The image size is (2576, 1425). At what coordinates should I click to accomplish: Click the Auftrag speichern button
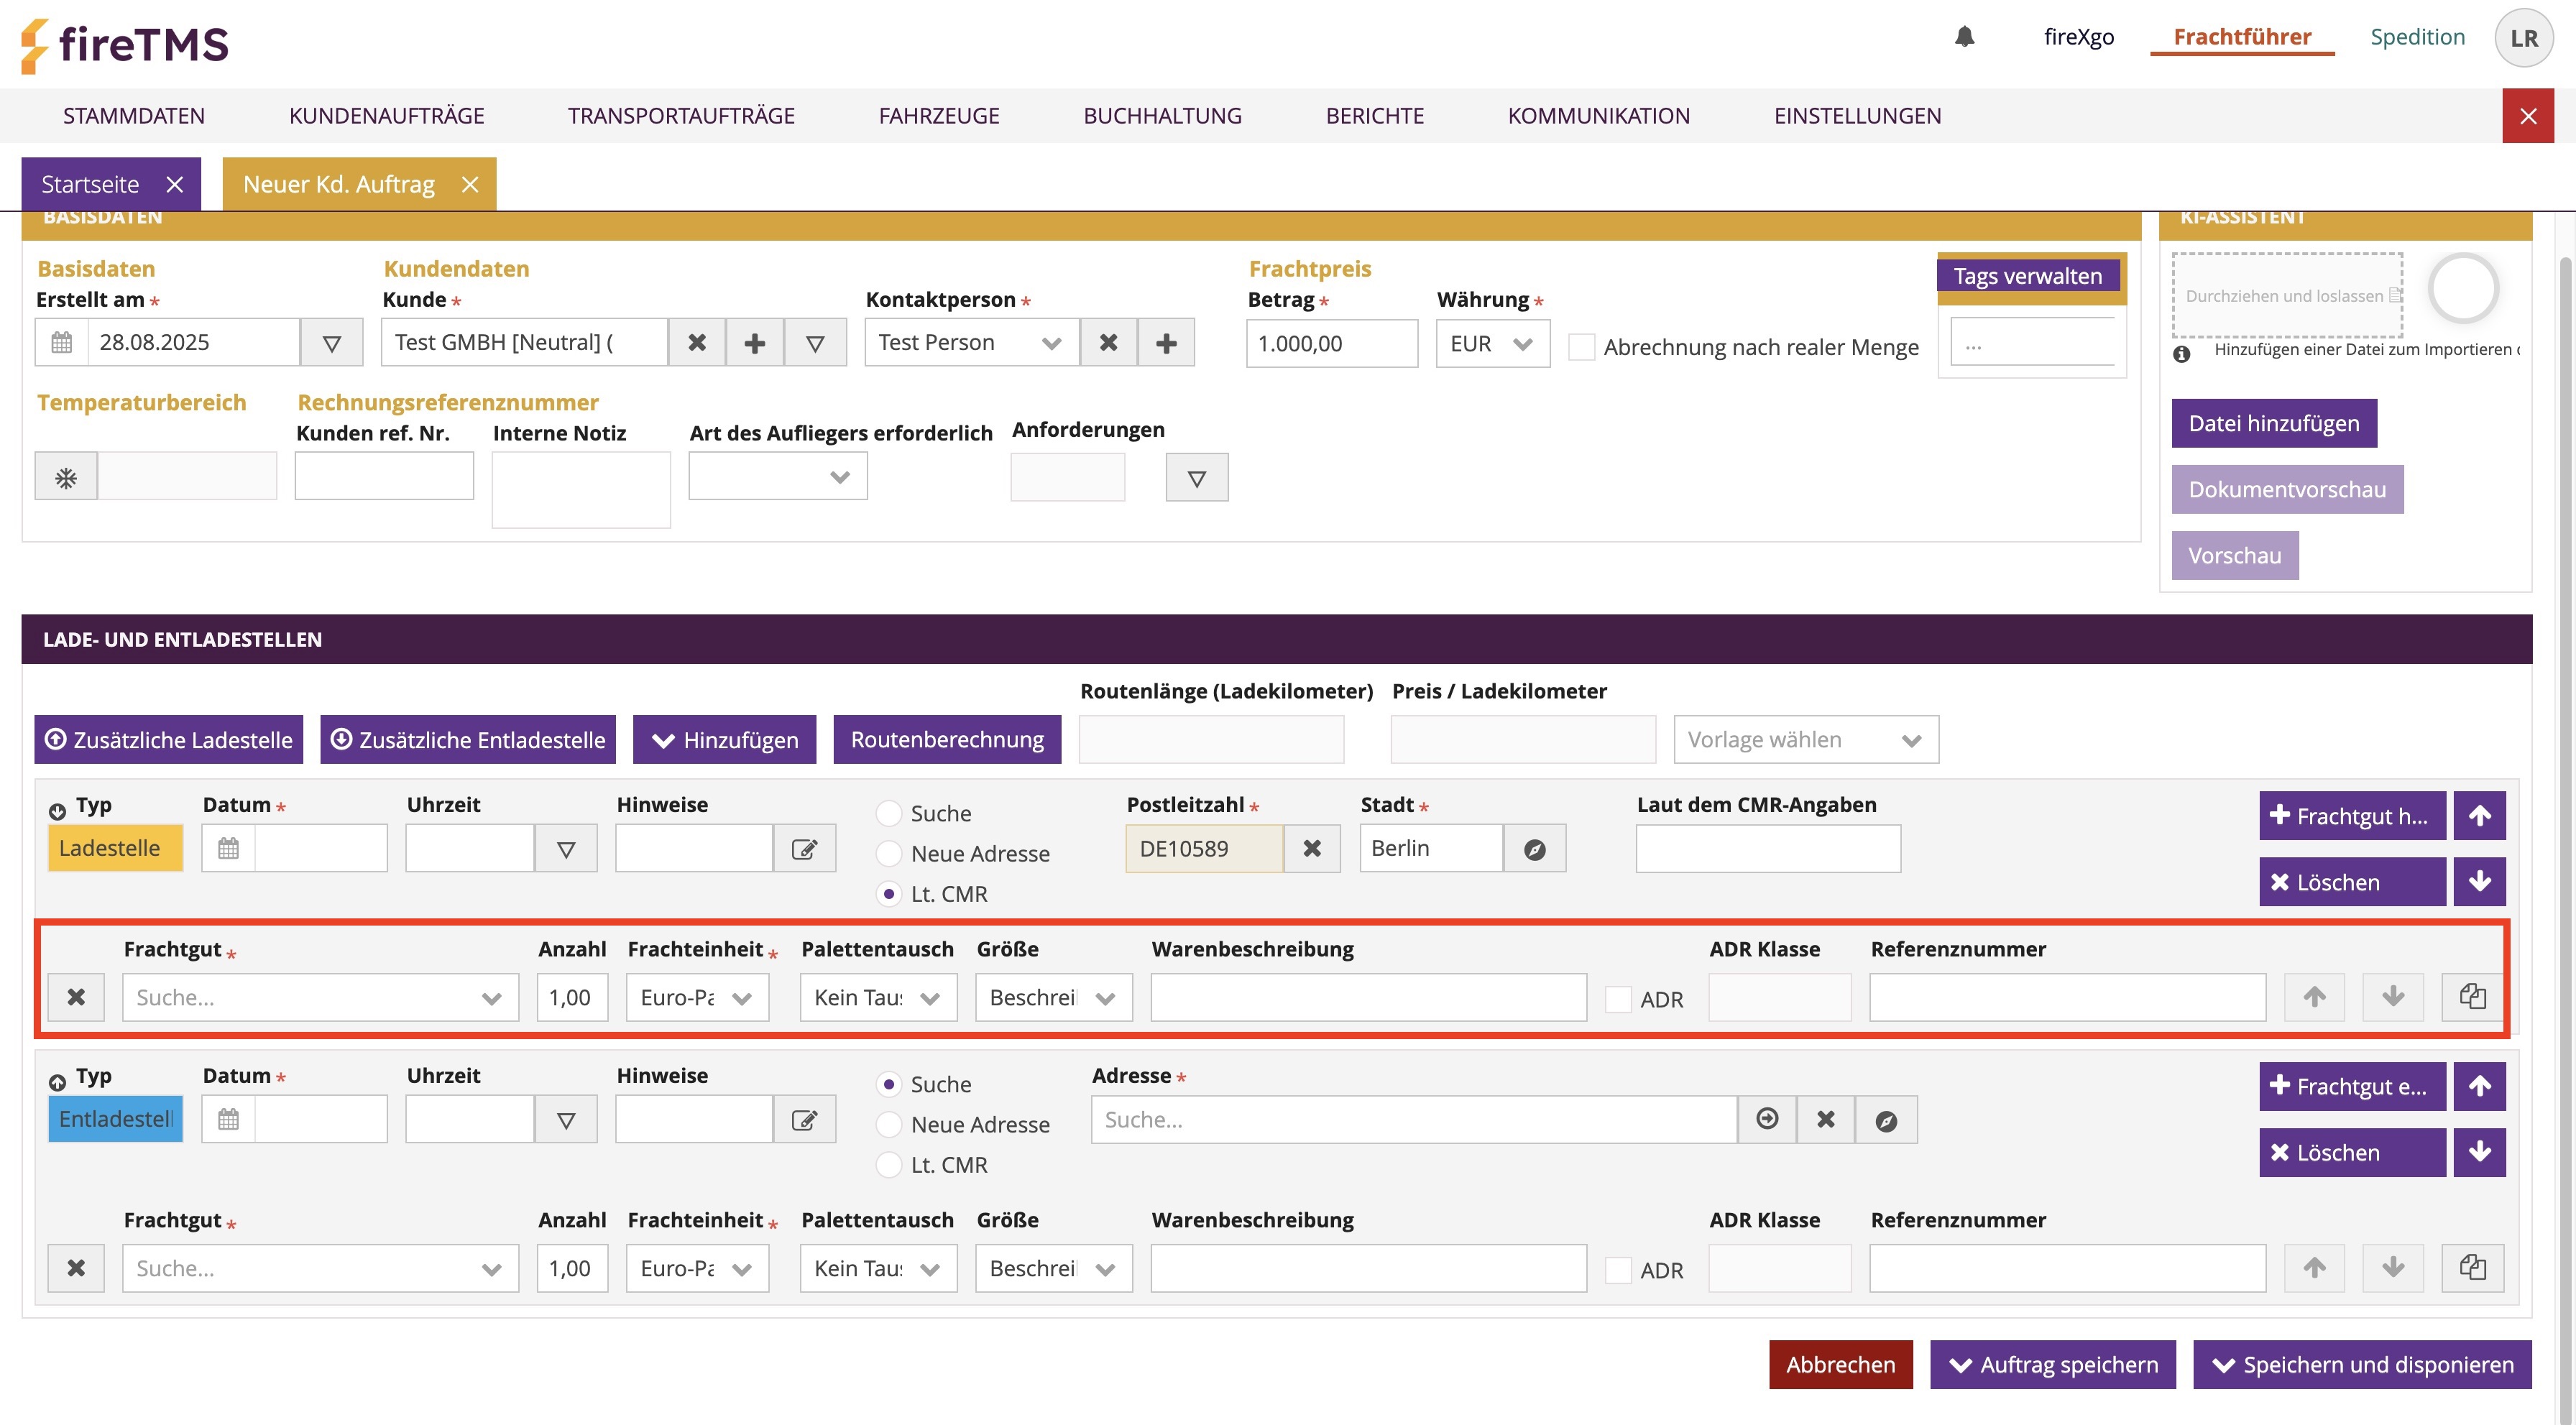tap(2052, 1365)
